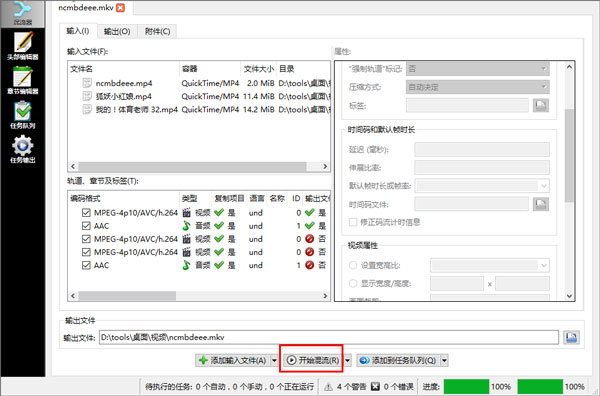Click the 添加到任务队列(Q) button

click(398, 360)
